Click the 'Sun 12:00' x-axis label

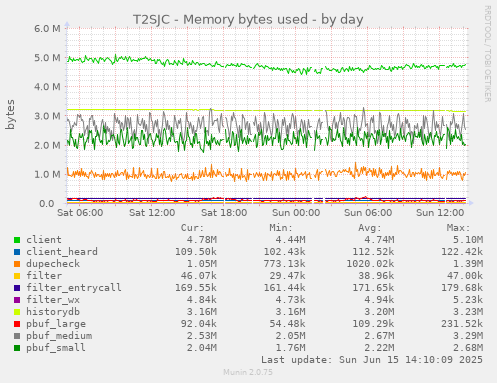pyautogui.click(x=440, y=213)
